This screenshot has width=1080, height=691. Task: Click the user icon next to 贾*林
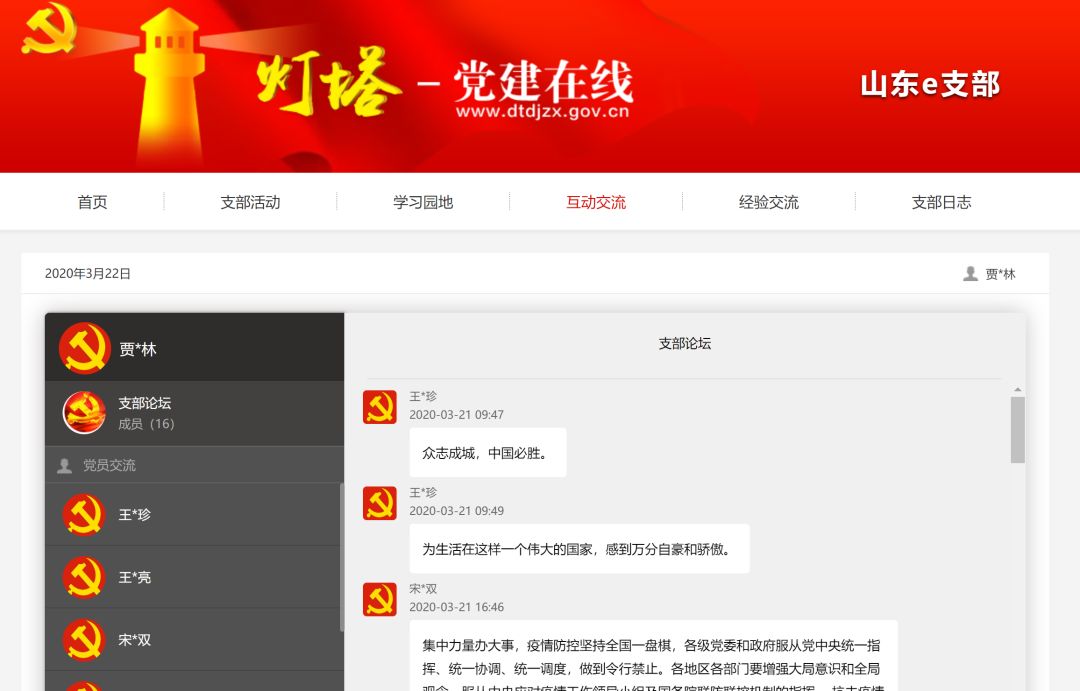[x=970, y=274]
